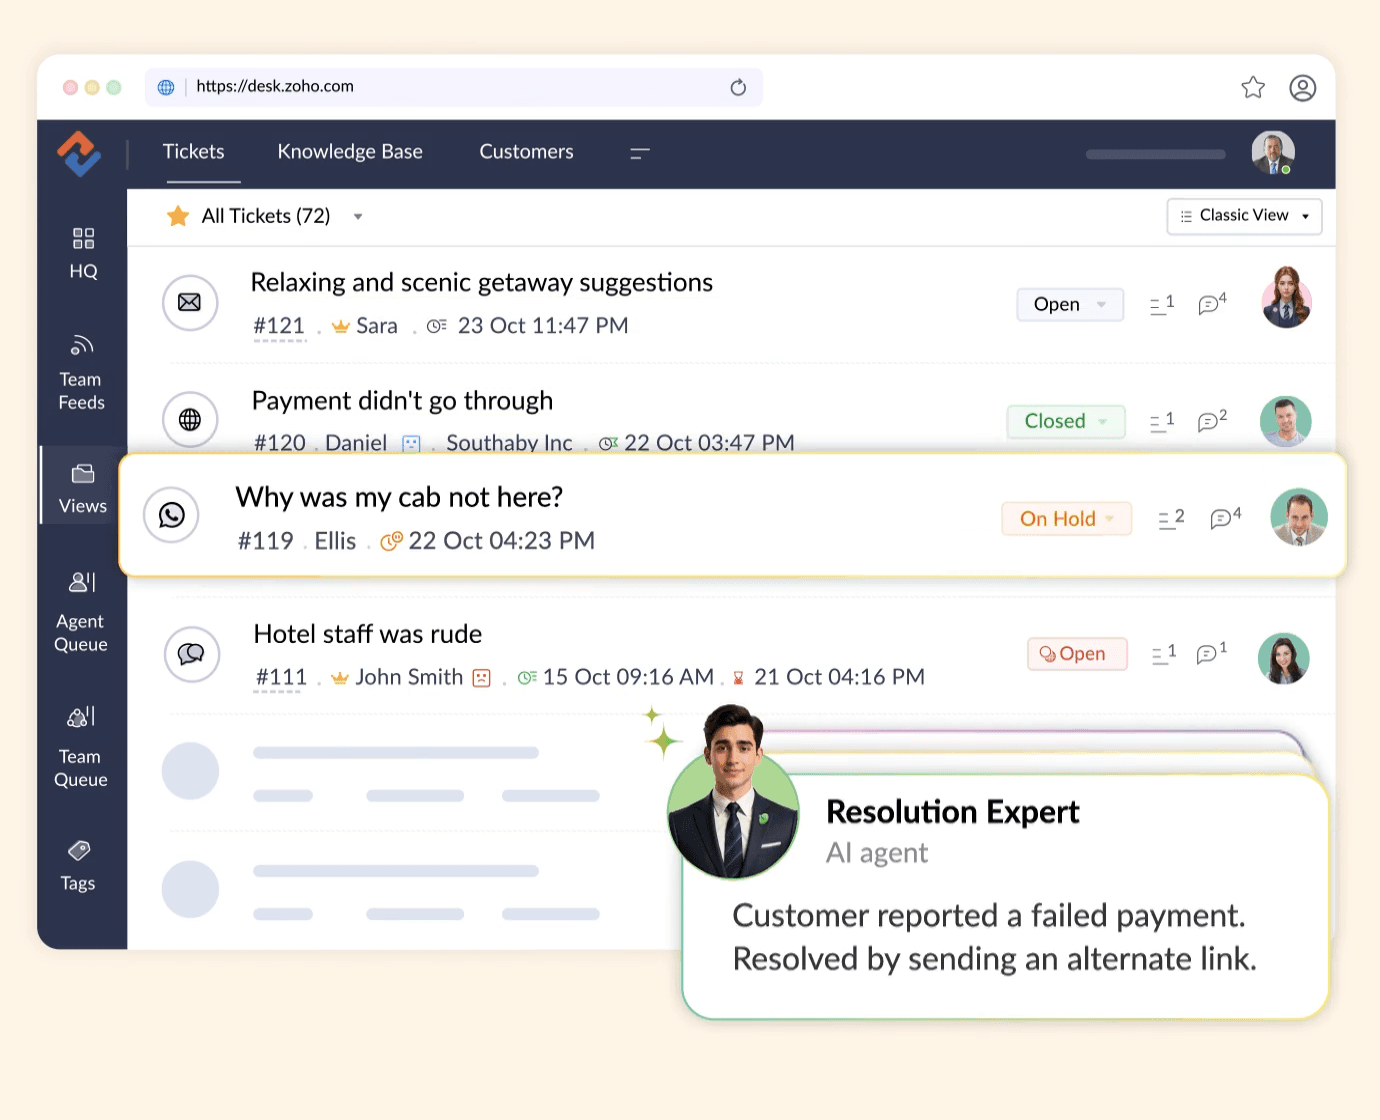Click the sad-face priority badge on ticket #111
Screen dimensions: 1380x1120
pyautogui.click(x=481, y=677)
